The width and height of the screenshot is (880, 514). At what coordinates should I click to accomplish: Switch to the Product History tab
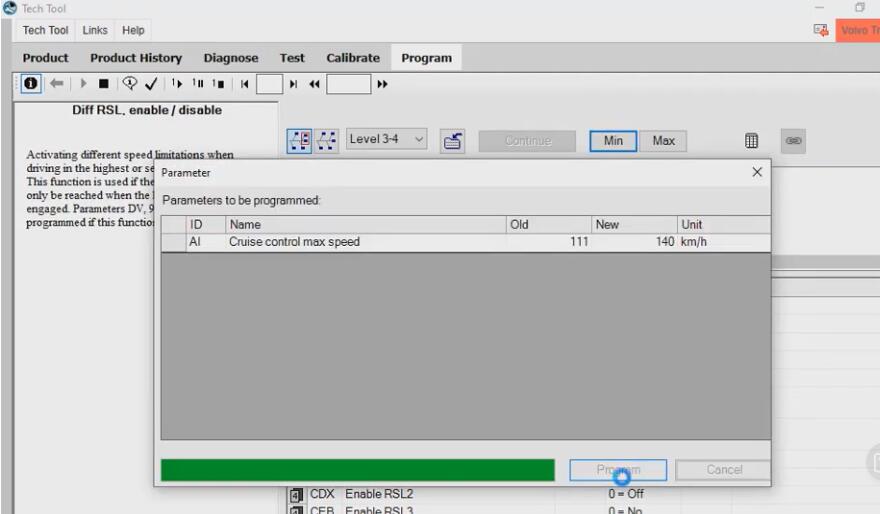coord(136,58)
